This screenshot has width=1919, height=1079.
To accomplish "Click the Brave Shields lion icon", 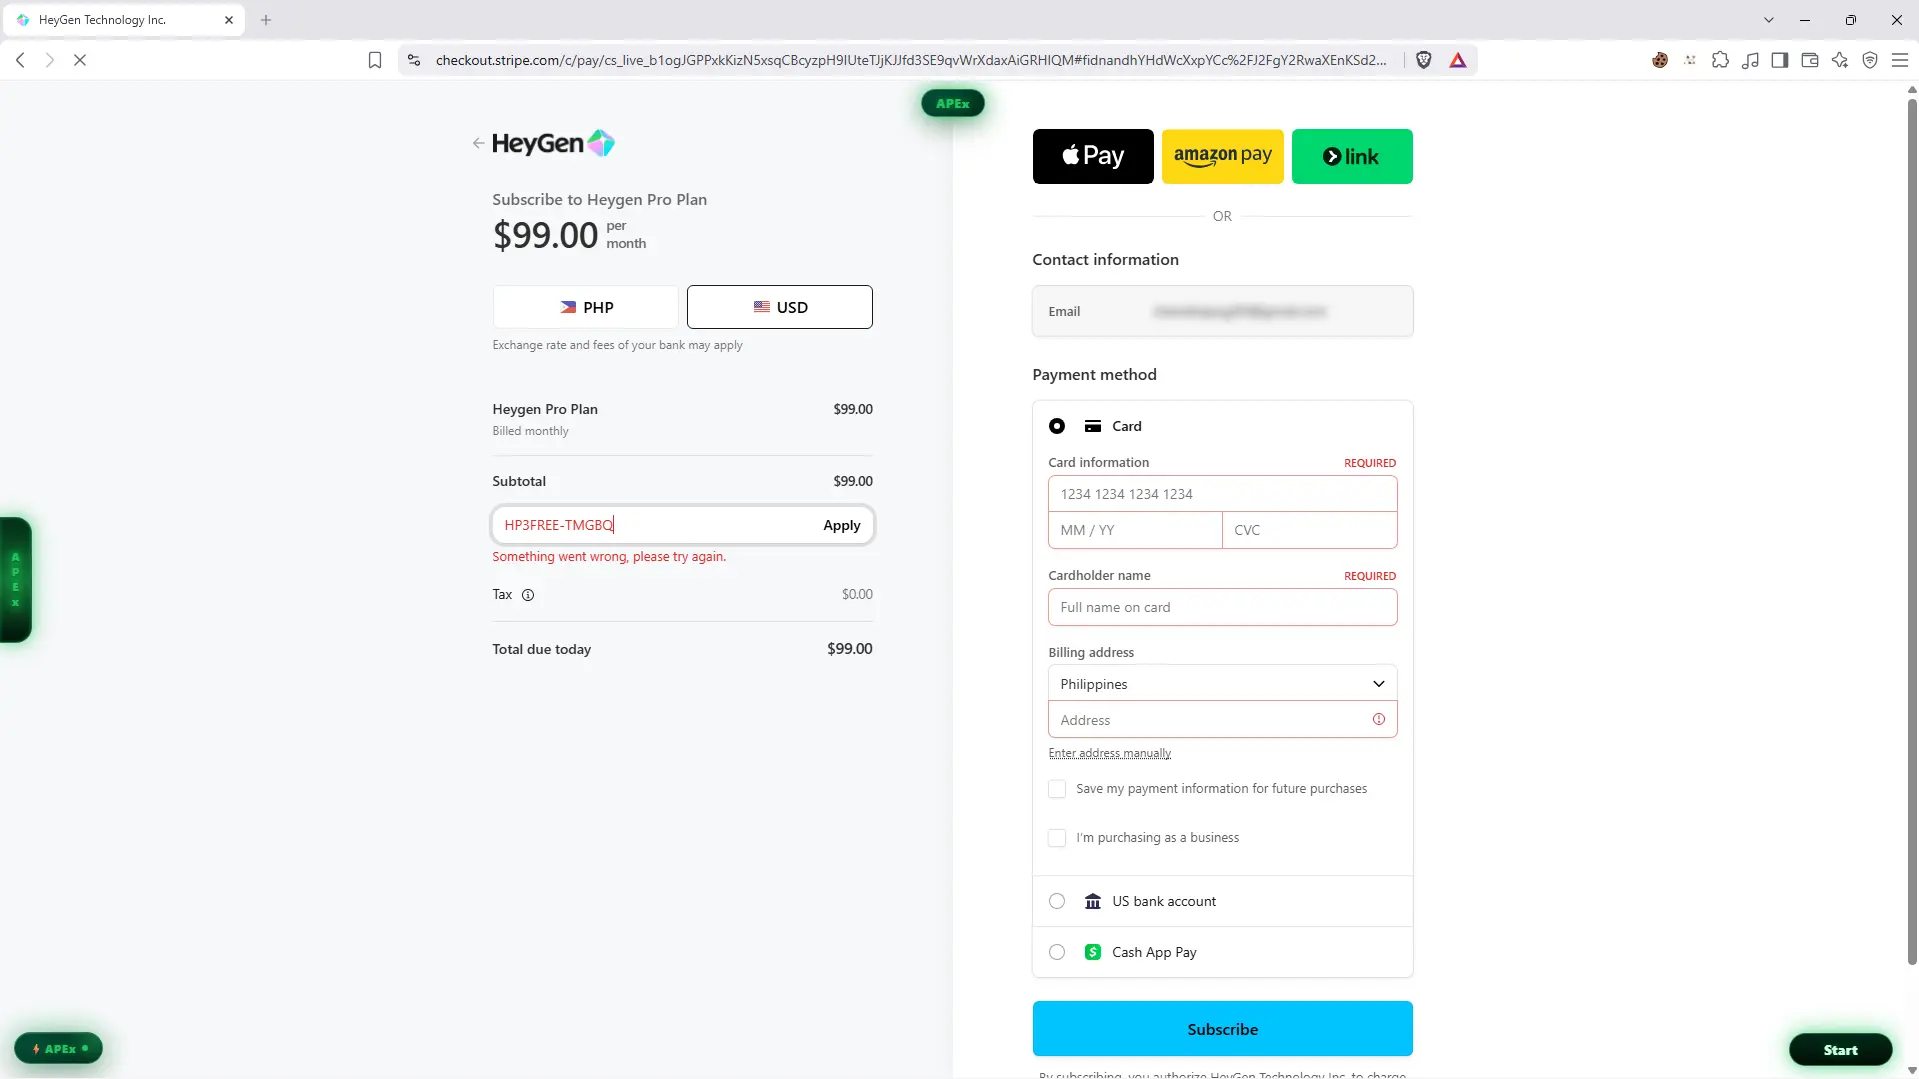I will pos(1424,60).
